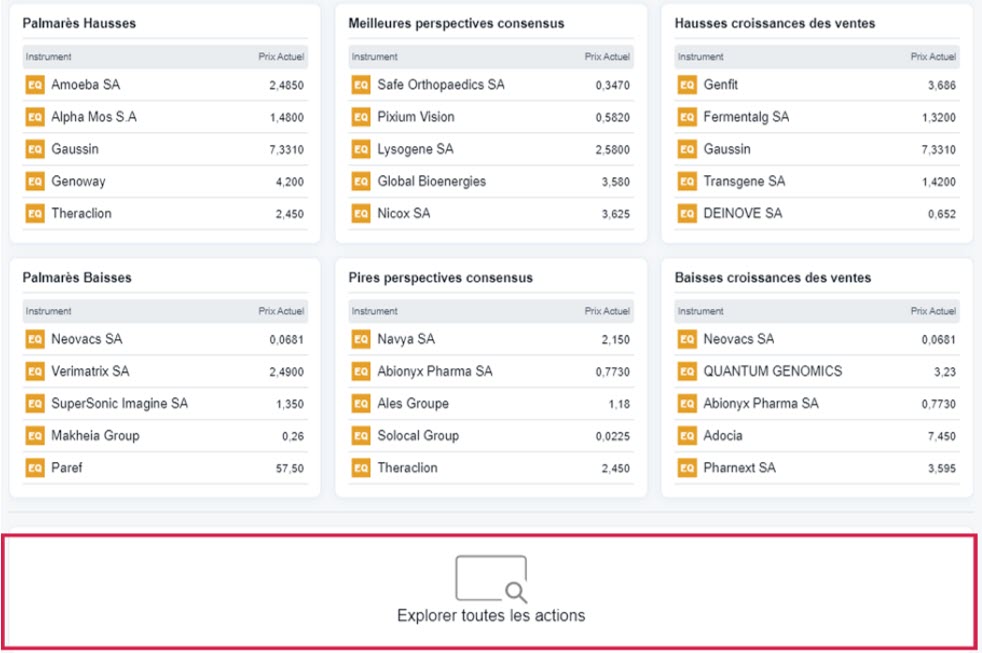This screenshot has width=982, height=653.
Task: Click the EQ icon beside Transgene SA
Action: click(687, 182)
